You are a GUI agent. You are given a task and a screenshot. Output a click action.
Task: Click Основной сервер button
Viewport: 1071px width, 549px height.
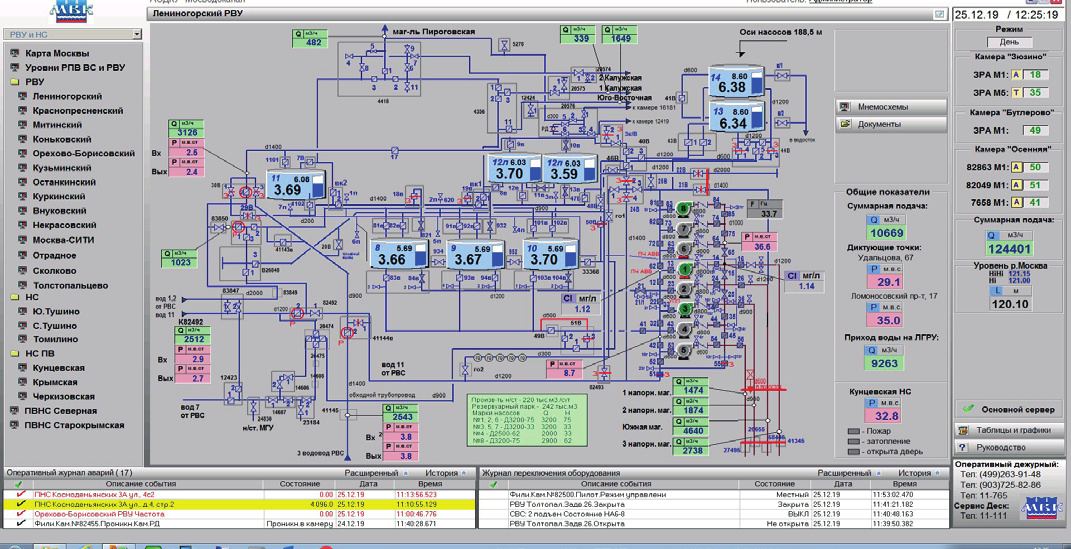[1008, 410]
